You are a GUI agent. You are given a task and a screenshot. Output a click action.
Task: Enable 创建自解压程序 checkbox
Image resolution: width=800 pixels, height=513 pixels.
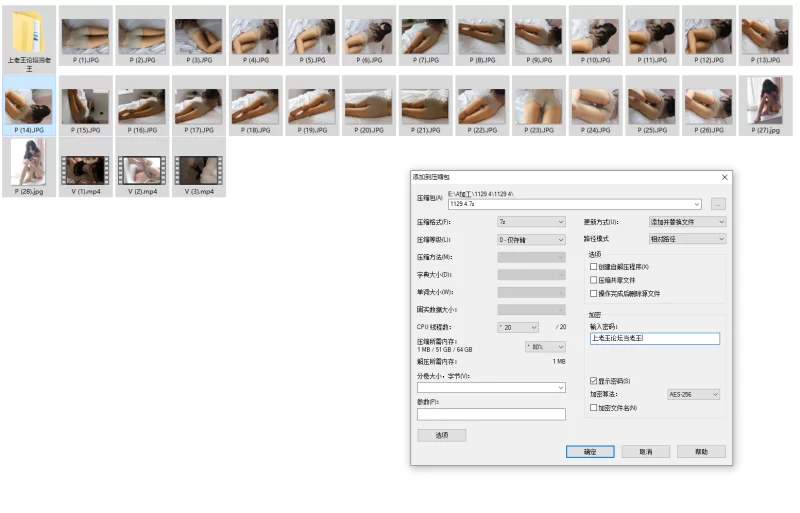pyautogui.click(x=593, y=266)
